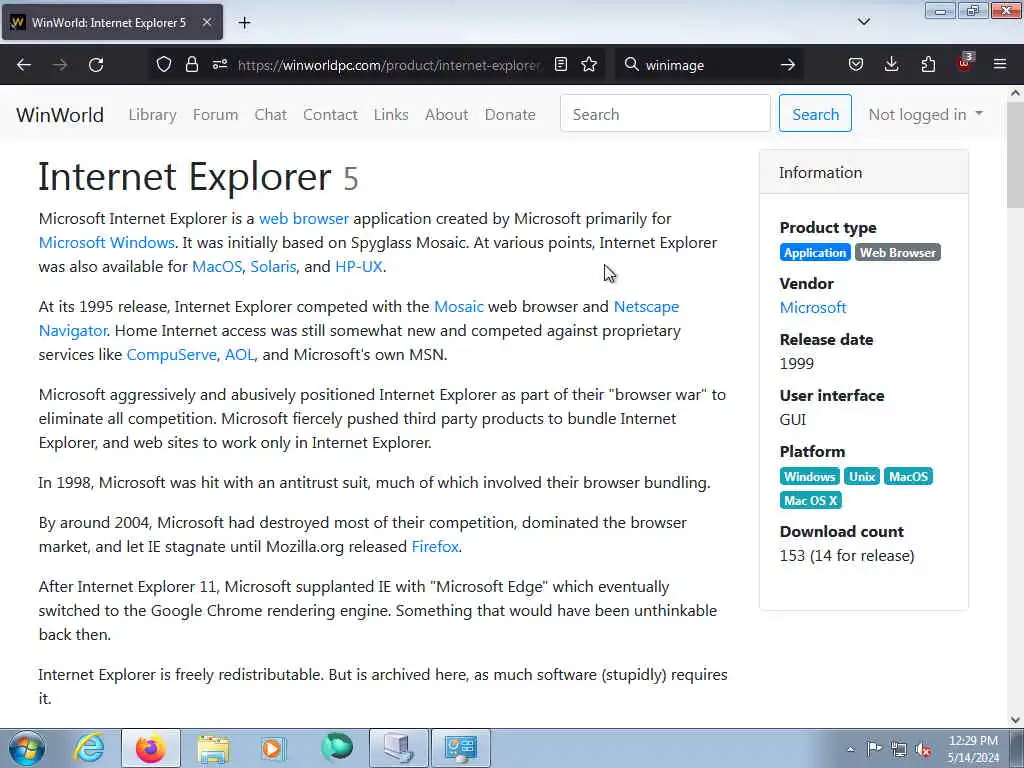Screen dimensions: 1024x768
Task: Follow the Microsoft Windows link
Action: (x=106, y=243)
